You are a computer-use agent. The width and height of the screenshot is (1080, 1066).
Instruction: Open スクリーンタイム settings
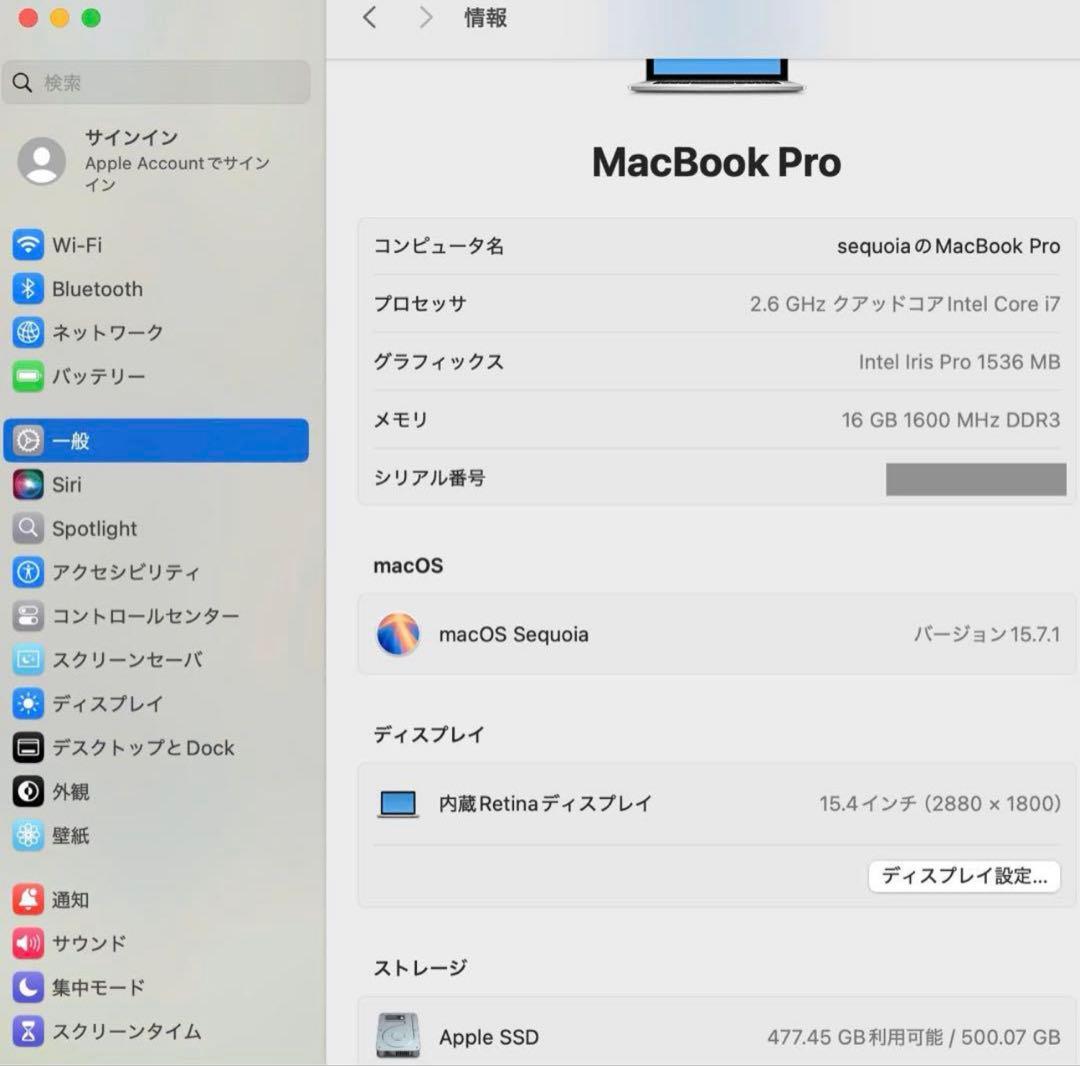[x=120, y=1031]
